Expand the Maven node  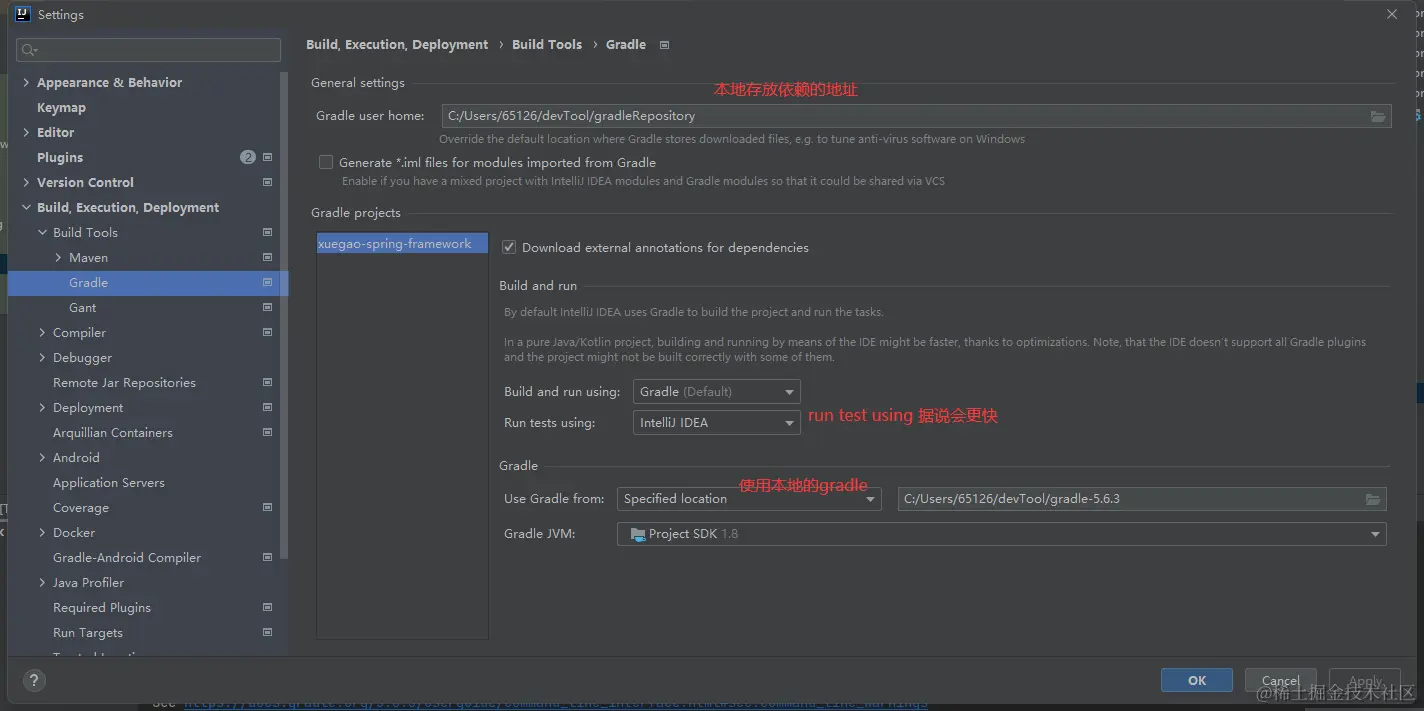coord(58,257)
